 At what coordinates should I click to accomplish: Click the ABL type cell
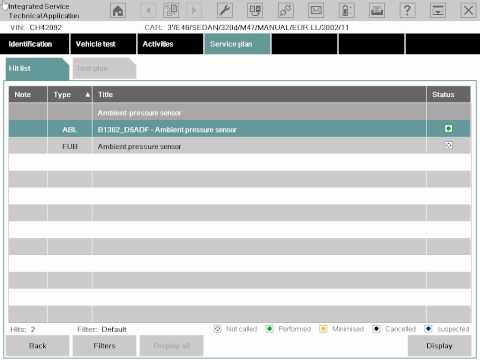[x=70, y=129]
